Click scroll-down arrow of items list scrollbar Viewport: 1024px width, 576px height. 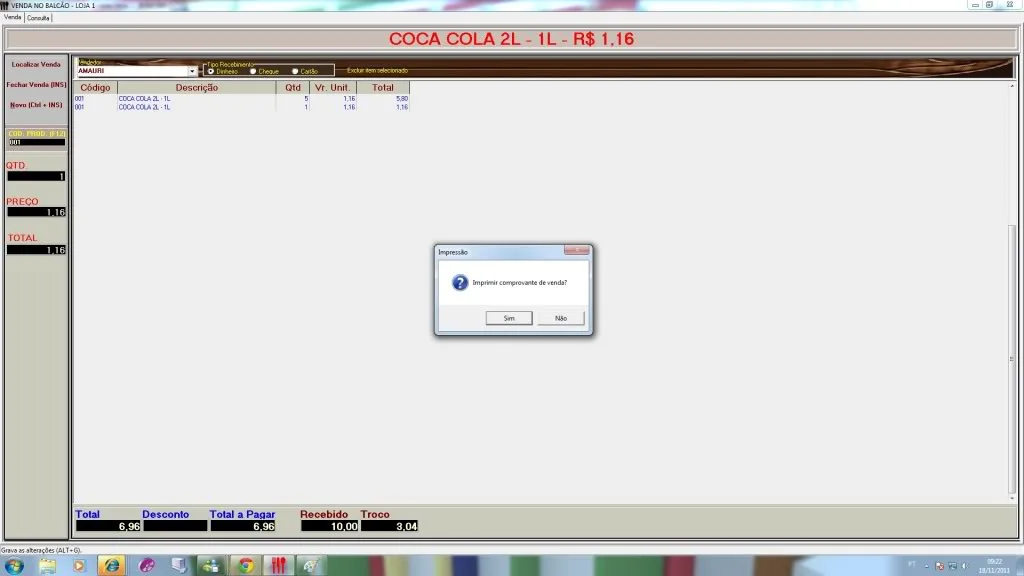click(x=1012, y=498)
